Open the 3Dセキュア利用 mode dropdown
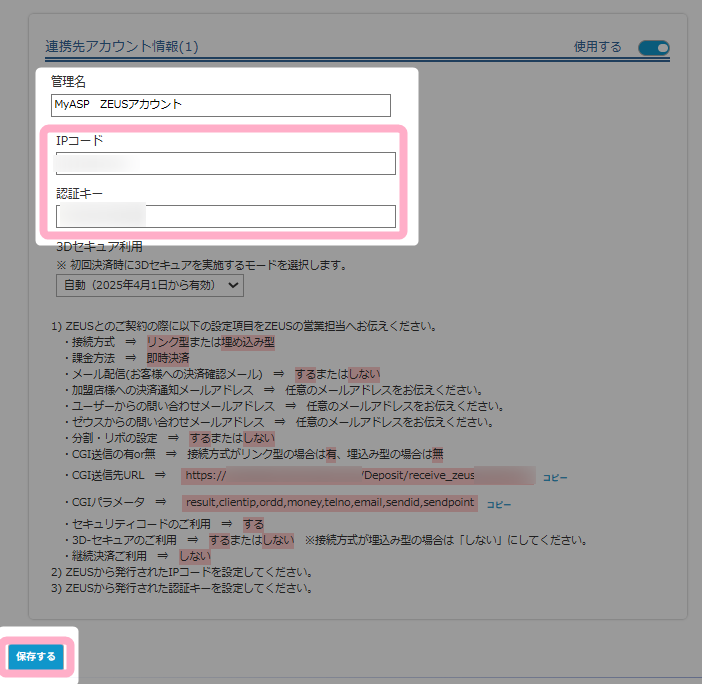The image size is (702, 684). coord(149,286)
